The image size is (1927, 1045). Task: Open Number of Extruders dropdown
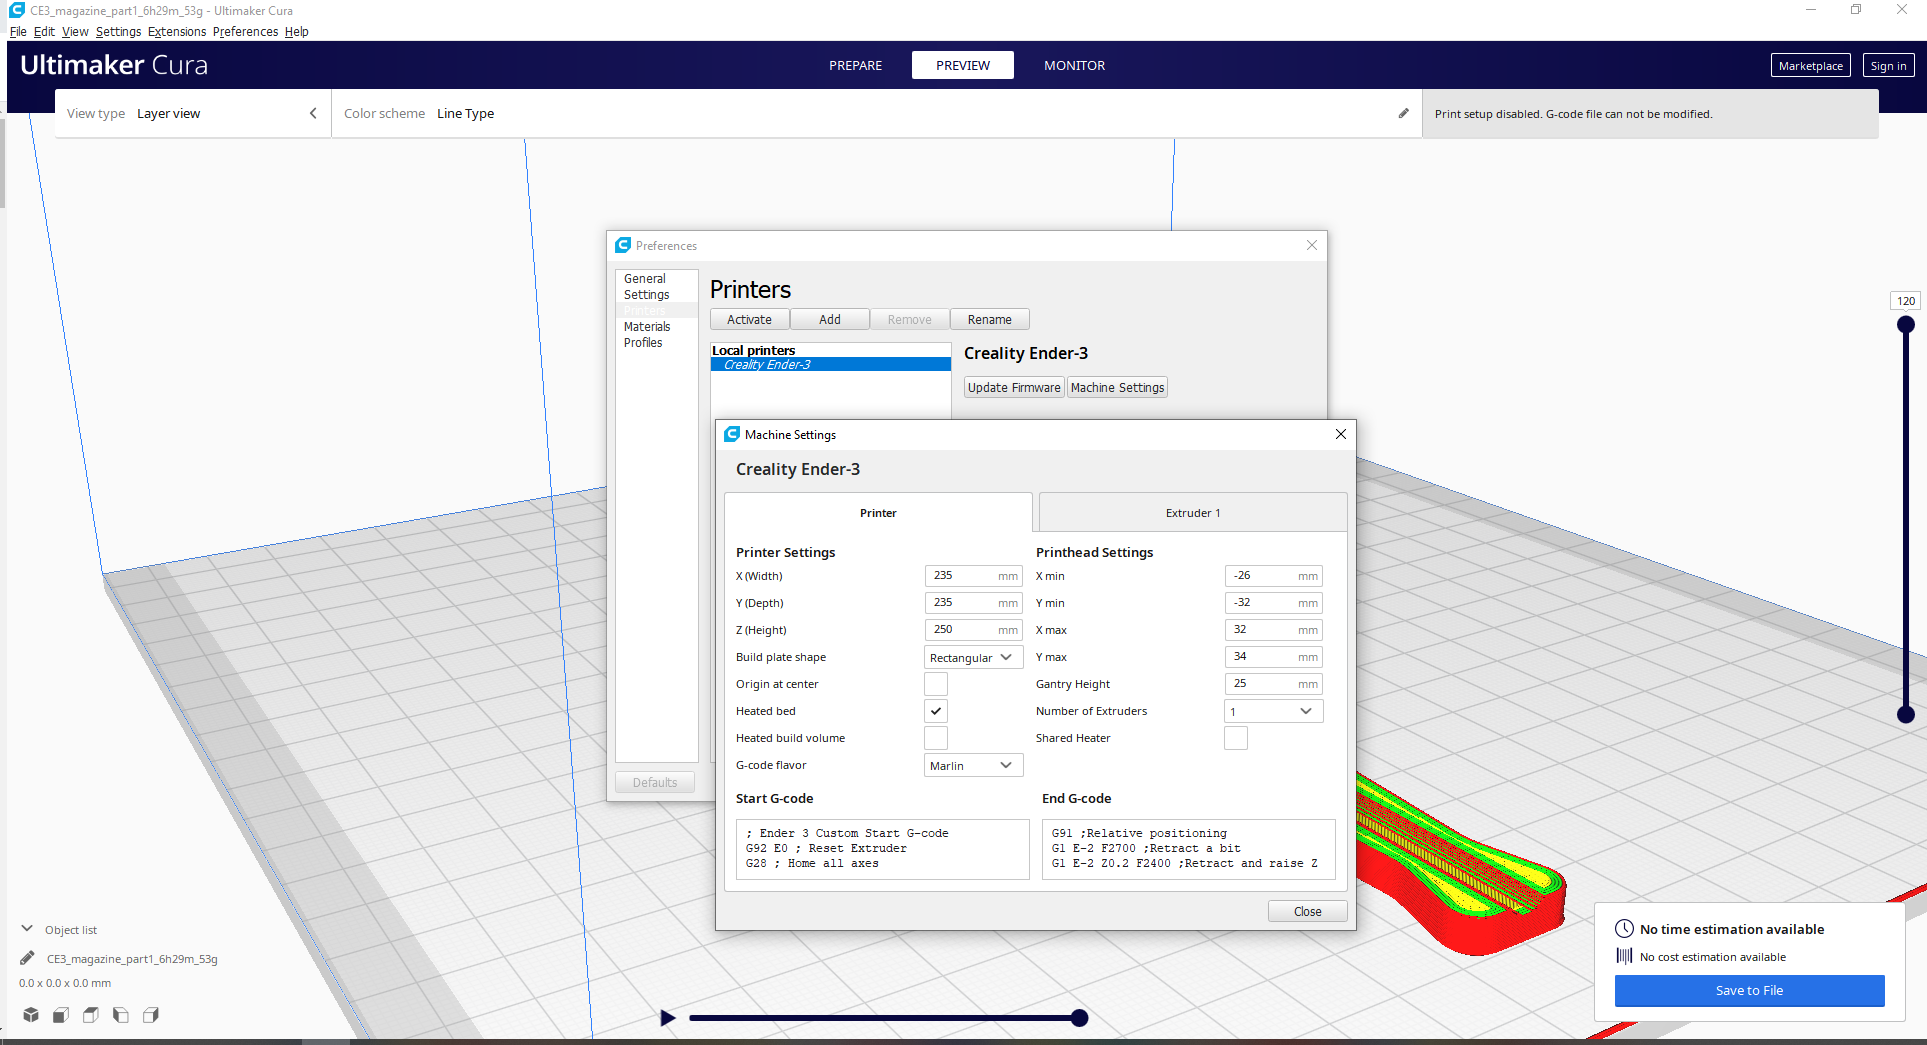click(1273, 711)
